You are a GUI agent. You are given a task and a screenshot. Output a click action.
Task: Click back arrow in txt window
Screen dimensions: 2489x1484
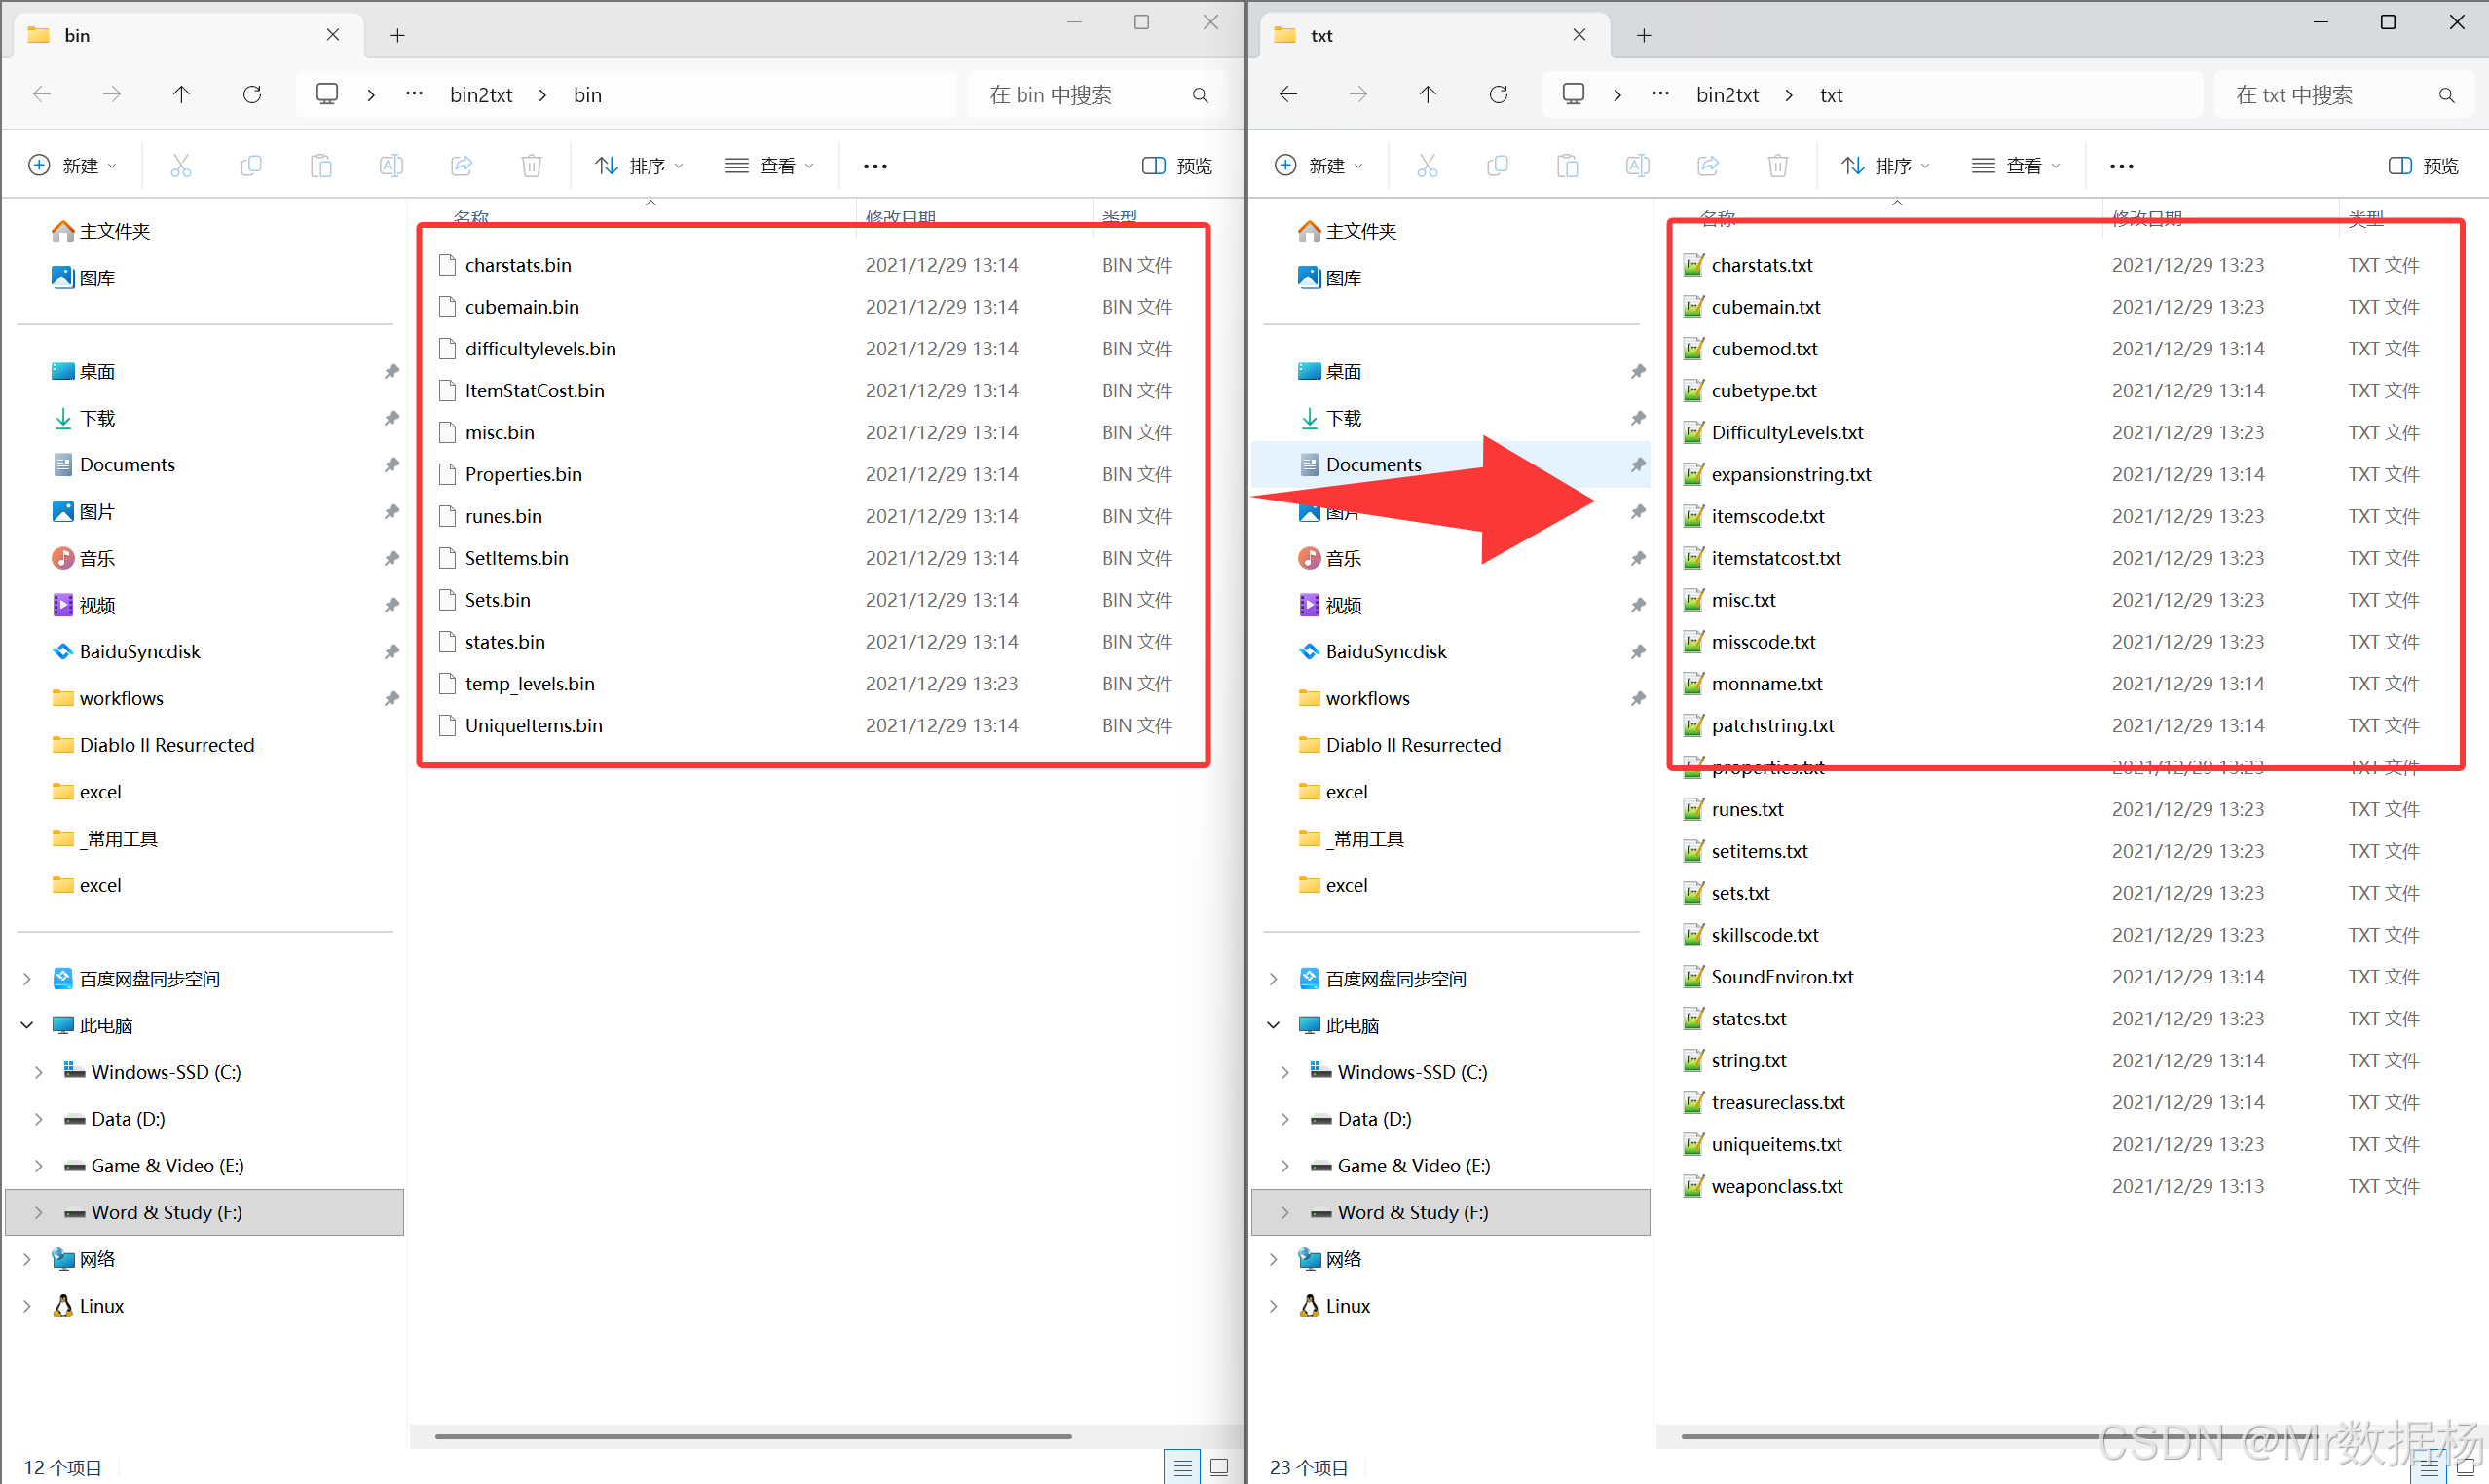[1288, 95]
